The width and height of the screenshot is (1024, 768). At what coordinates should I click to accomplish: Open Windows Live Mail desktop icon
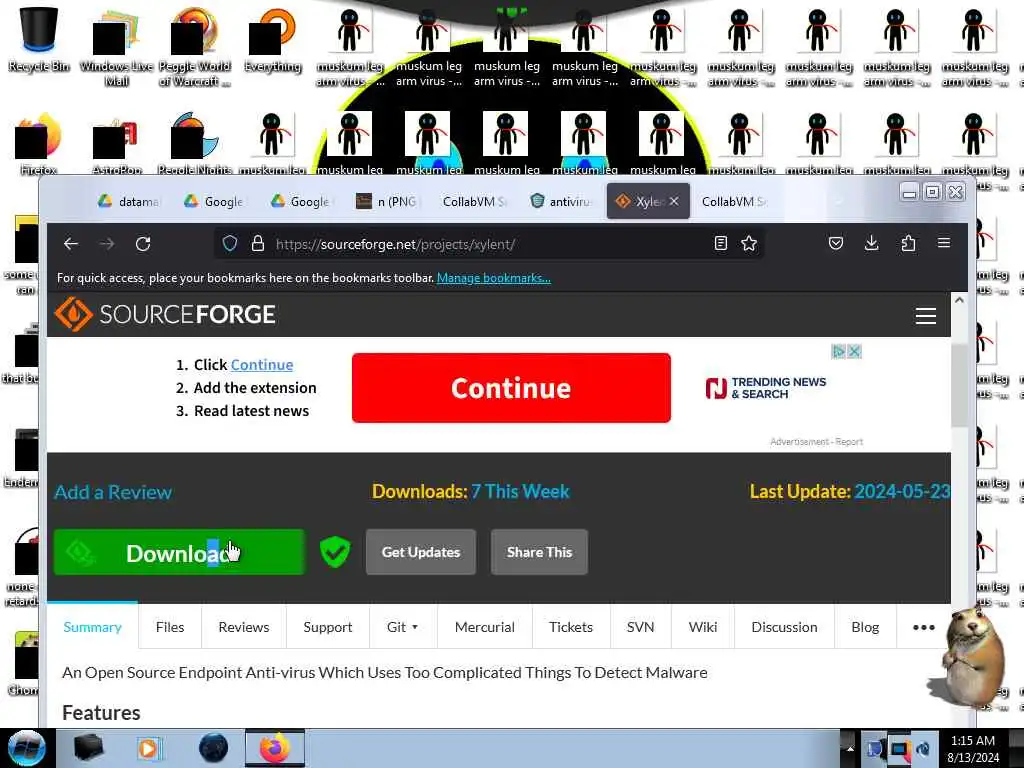[116, 46]
